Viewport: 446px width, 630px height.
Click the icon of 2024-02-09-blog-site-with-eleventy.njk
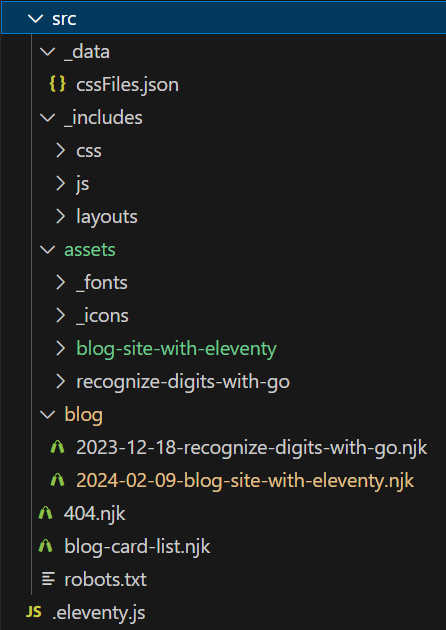pyautogui.click(x=57, y=480)
